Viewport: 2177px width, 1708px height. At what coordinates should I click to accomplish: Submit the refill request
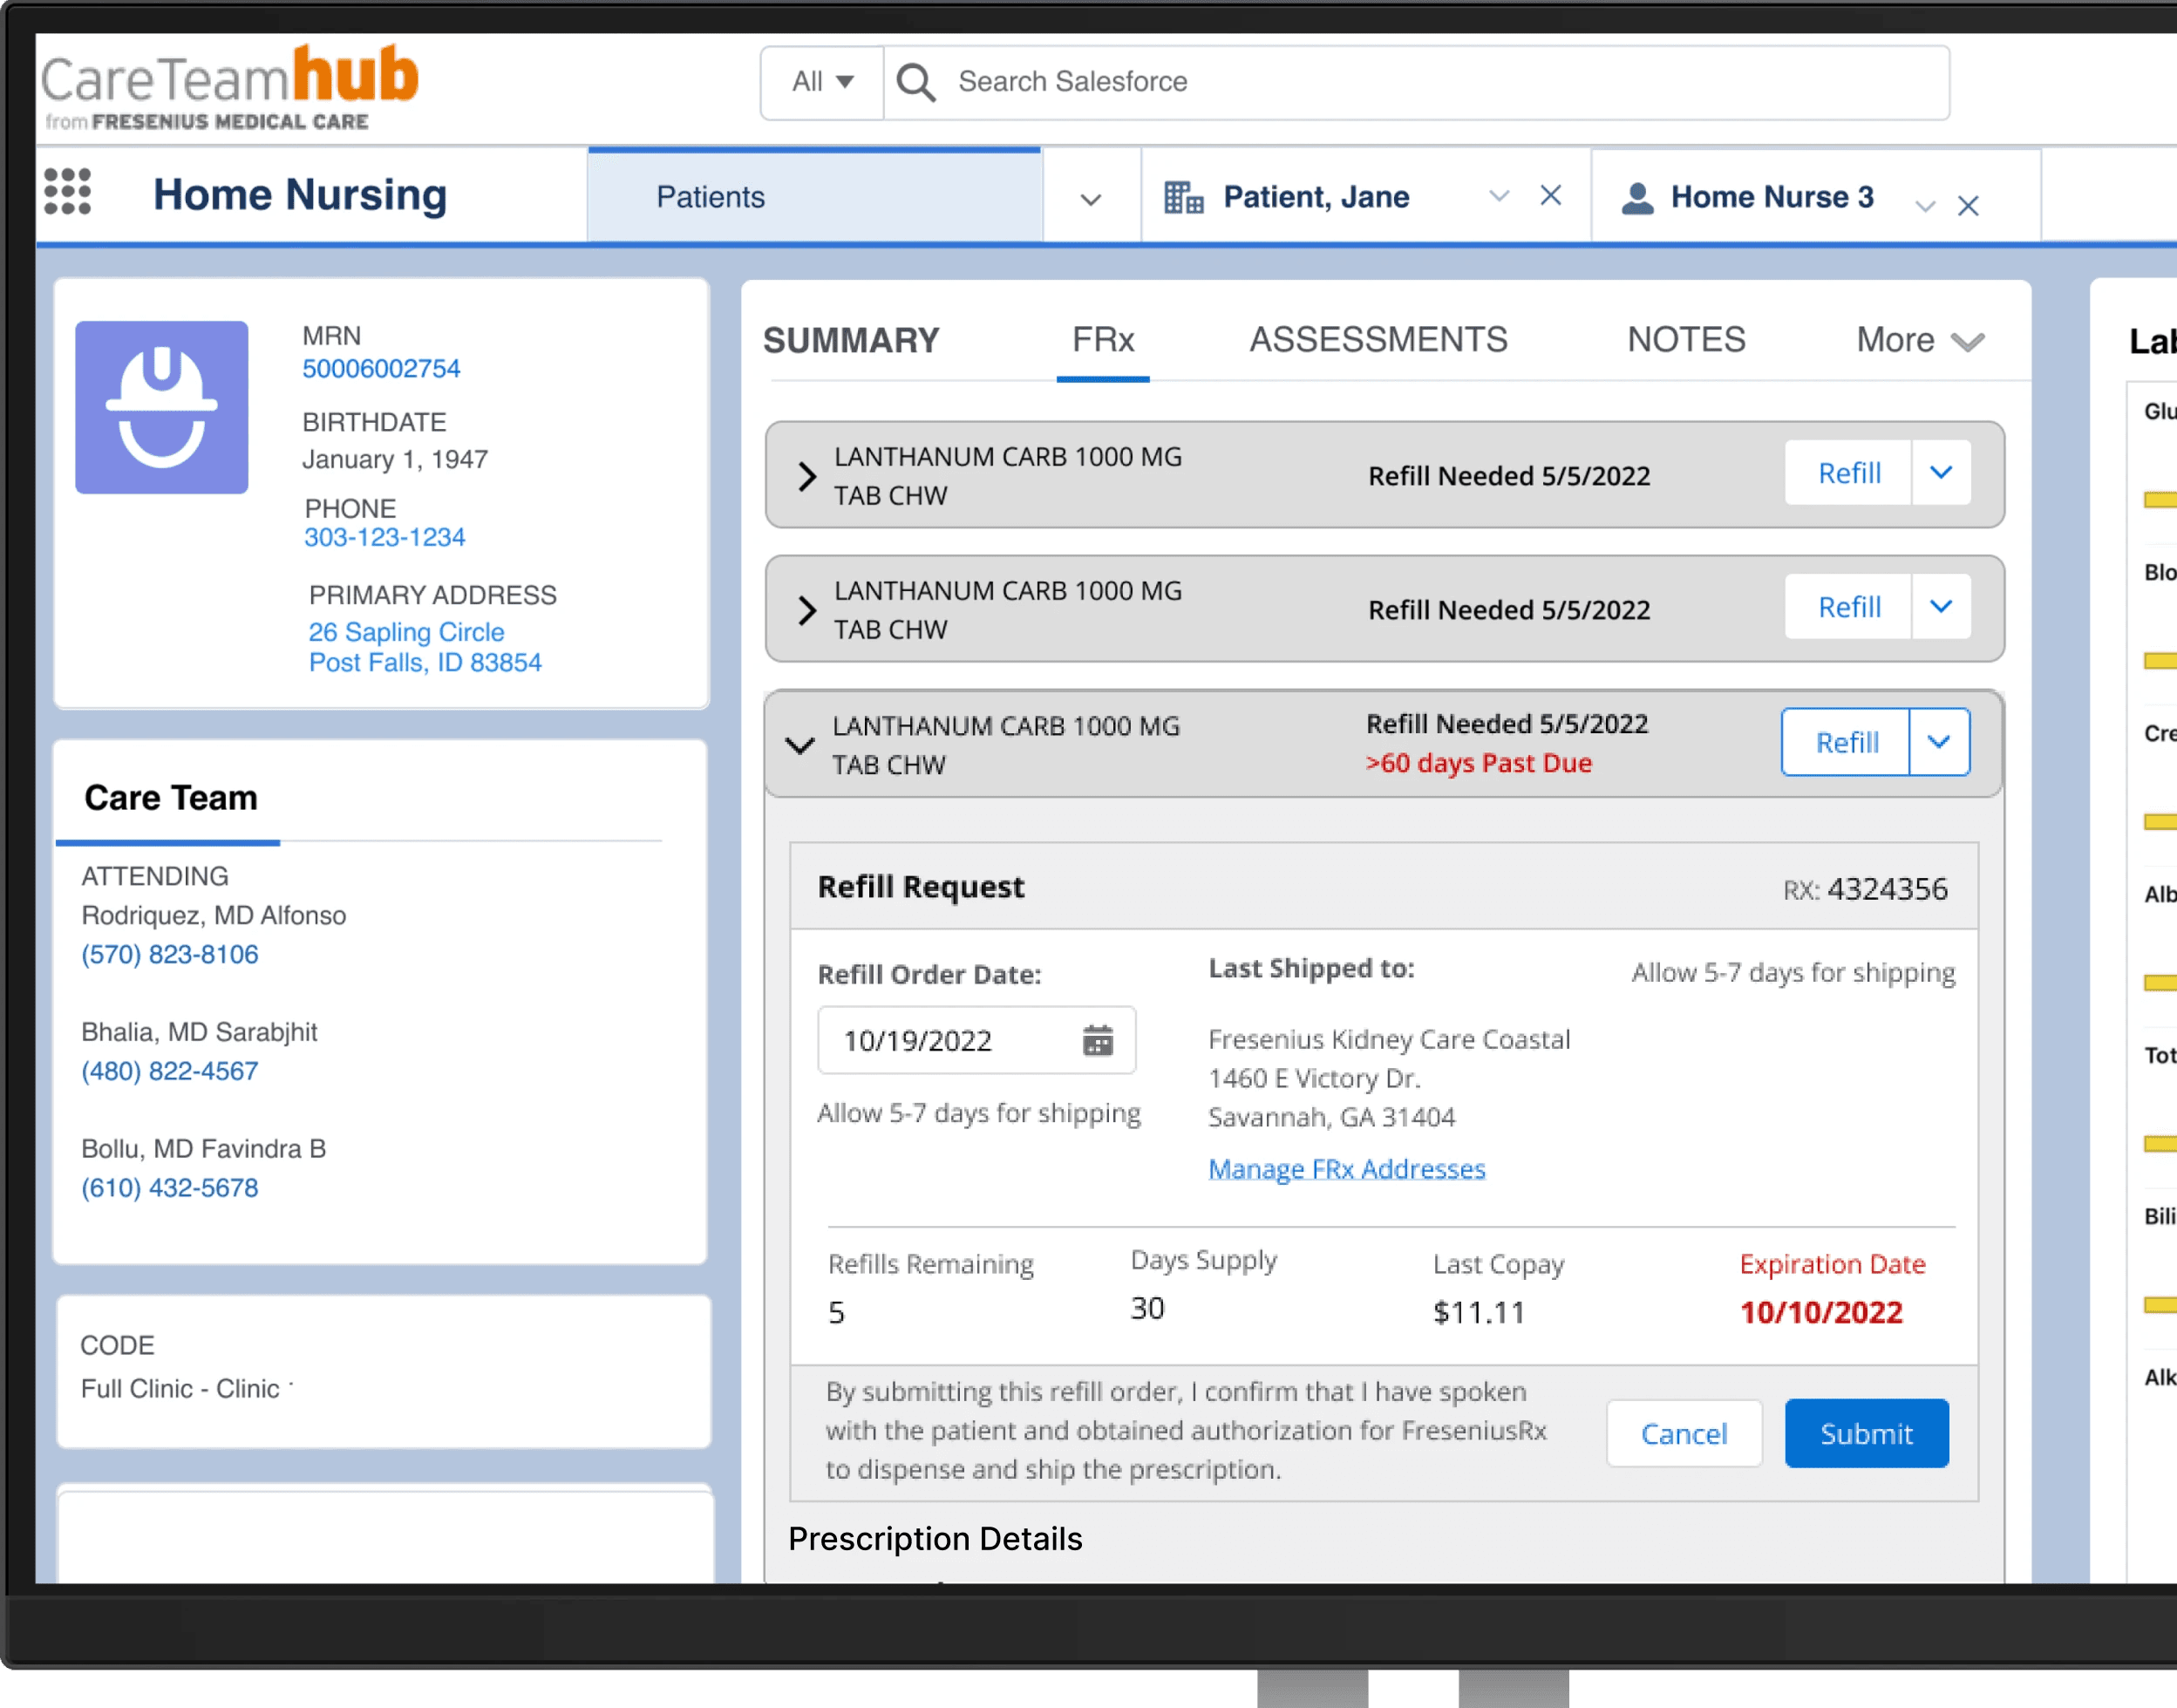1865,1433
